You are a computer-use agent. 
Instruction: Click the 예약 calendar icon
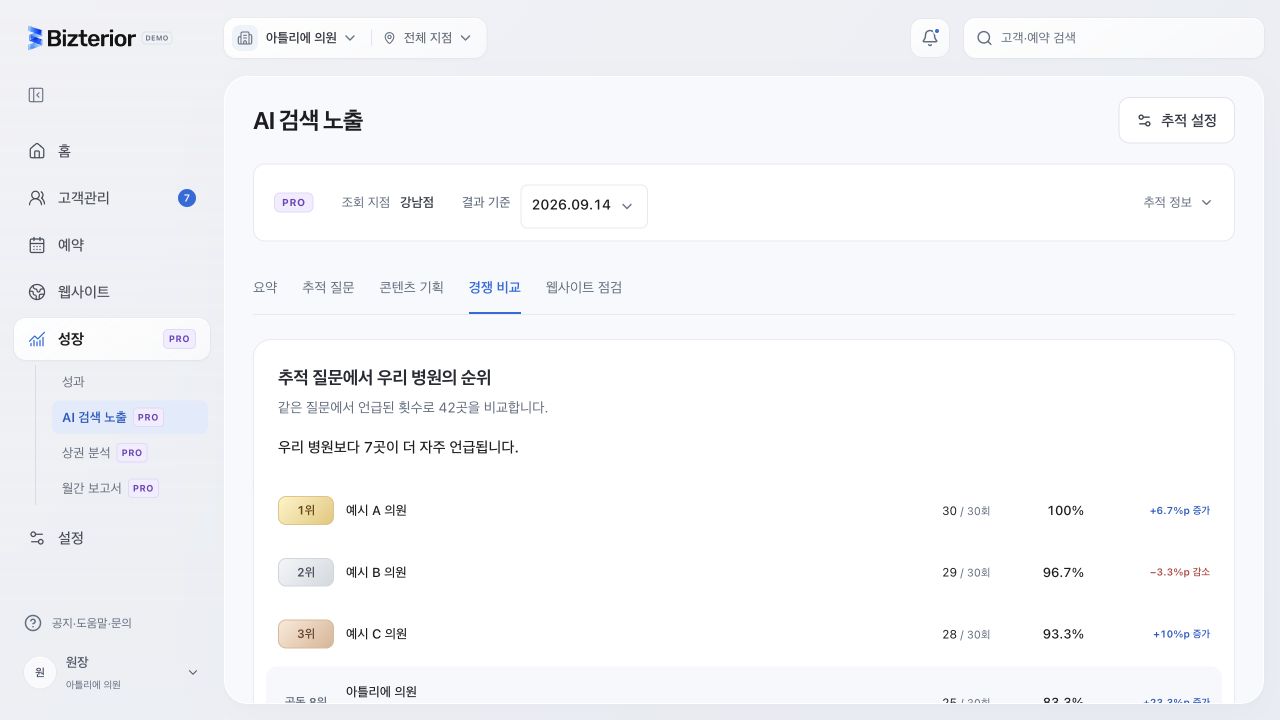[x=37, y=245]
